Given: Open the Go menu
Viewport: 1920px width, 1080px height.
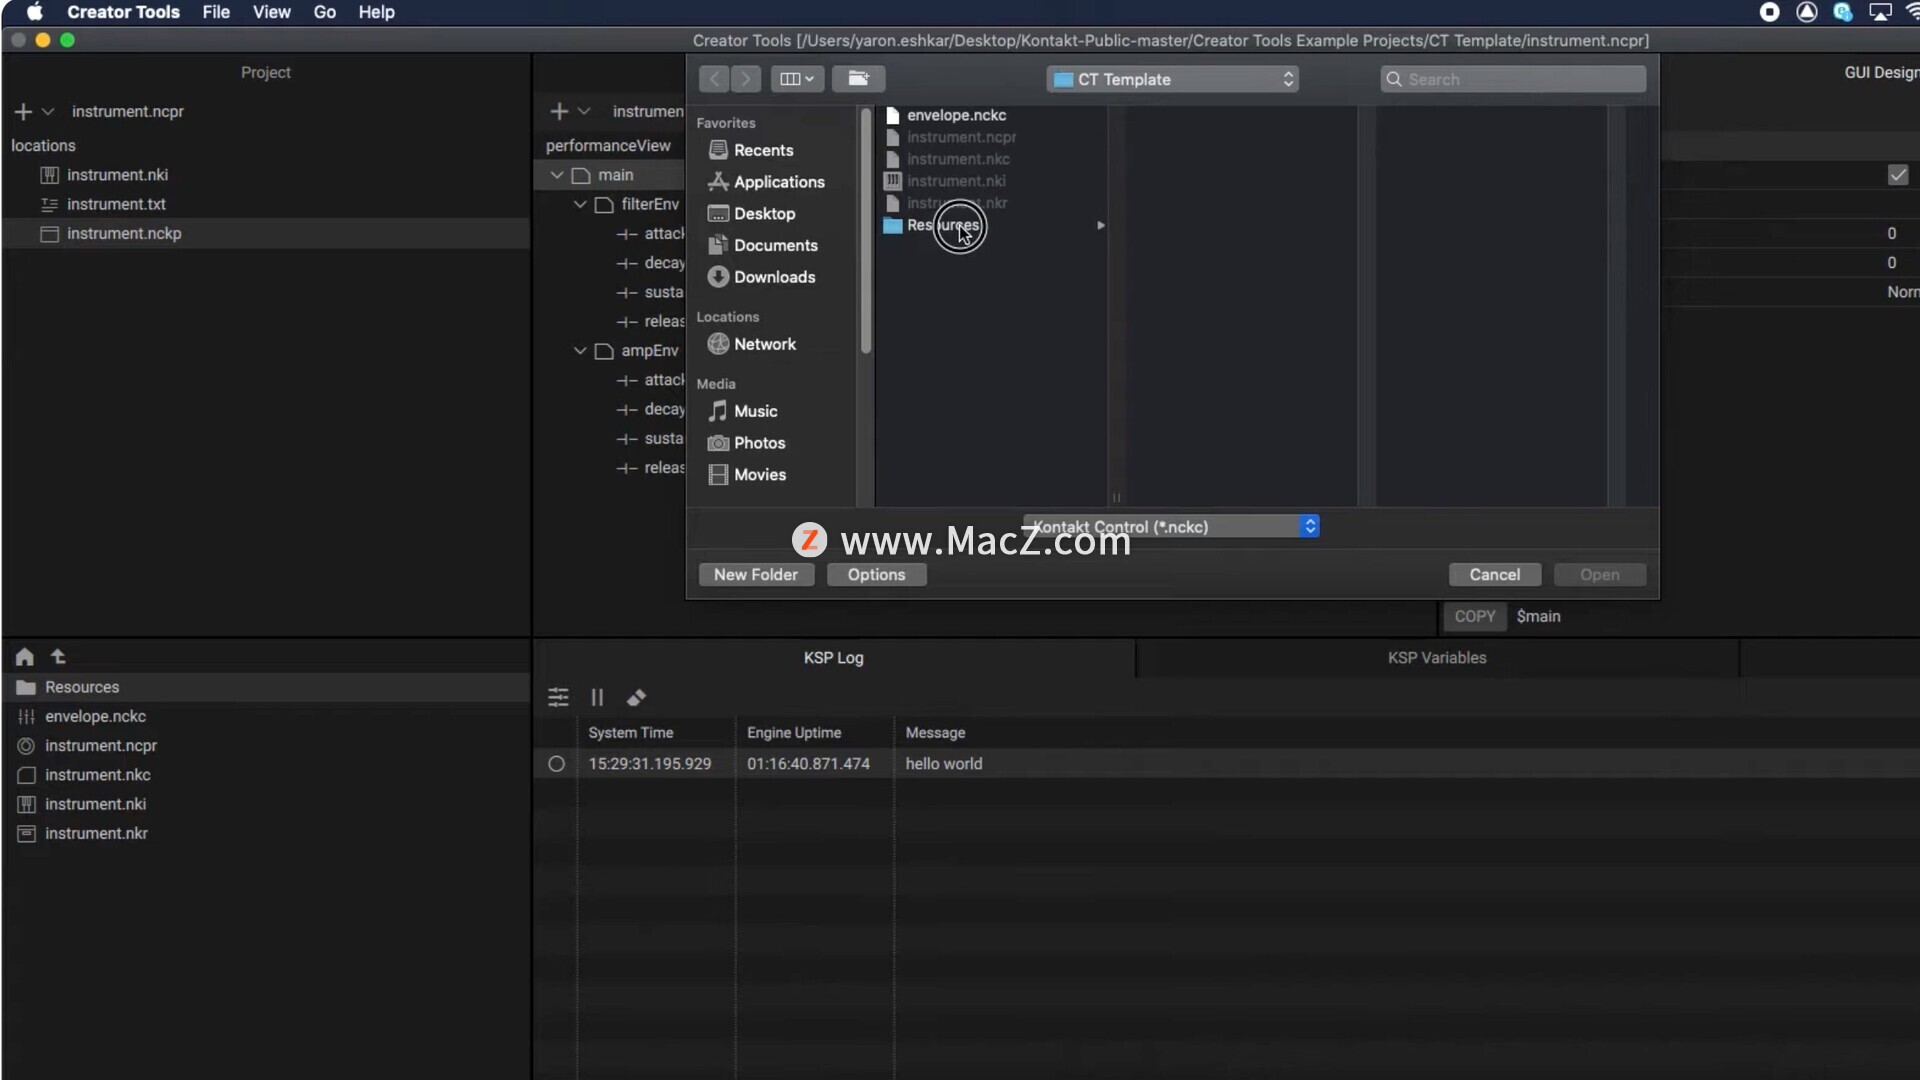Looking at the screenshot, I should (x=325, y=12).
